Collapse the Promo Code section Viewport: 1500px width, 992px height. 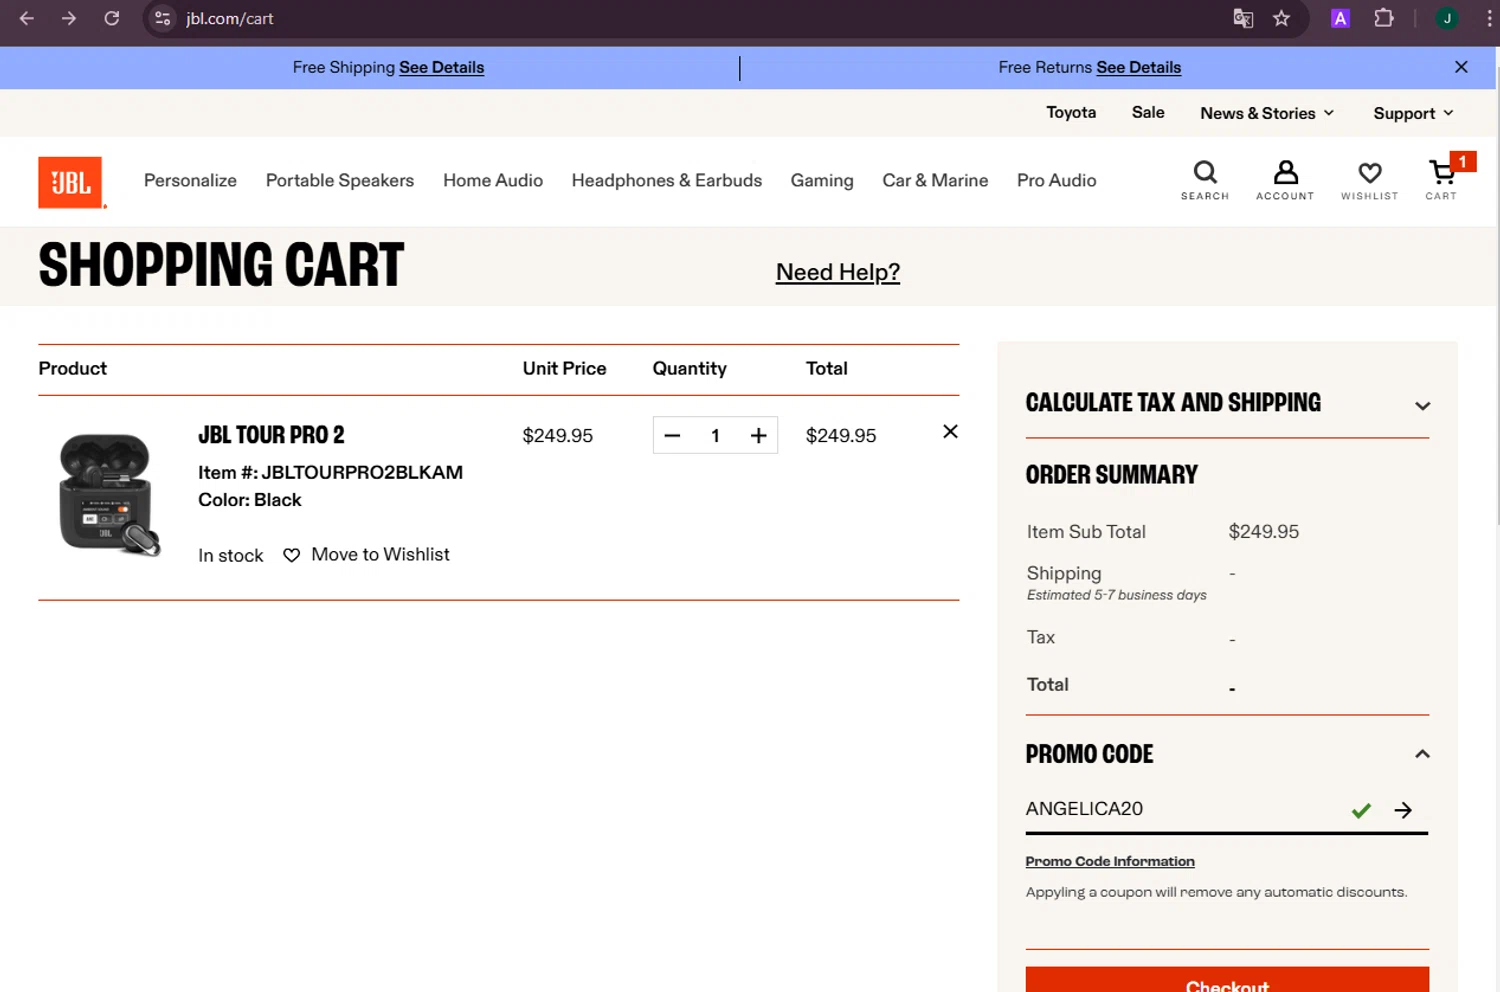[1422, 754]
